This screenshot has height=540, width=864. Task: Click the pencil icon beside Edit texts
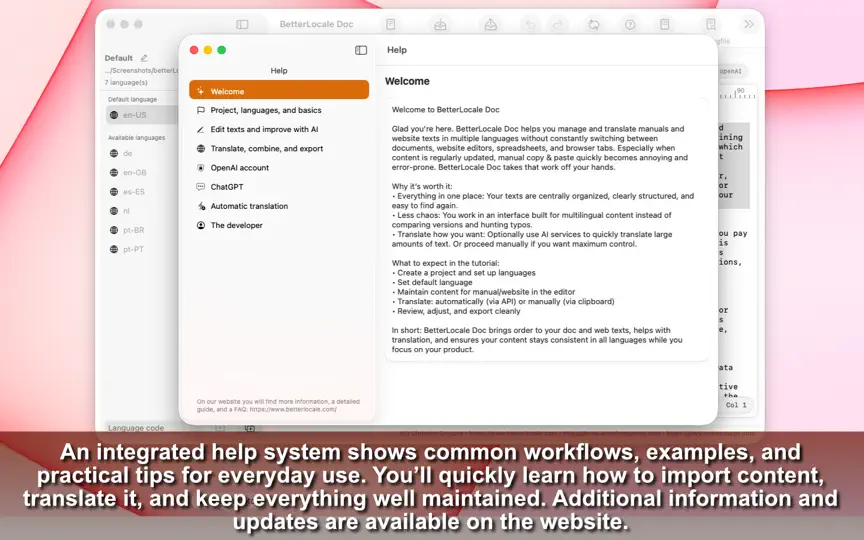(201, 129)
